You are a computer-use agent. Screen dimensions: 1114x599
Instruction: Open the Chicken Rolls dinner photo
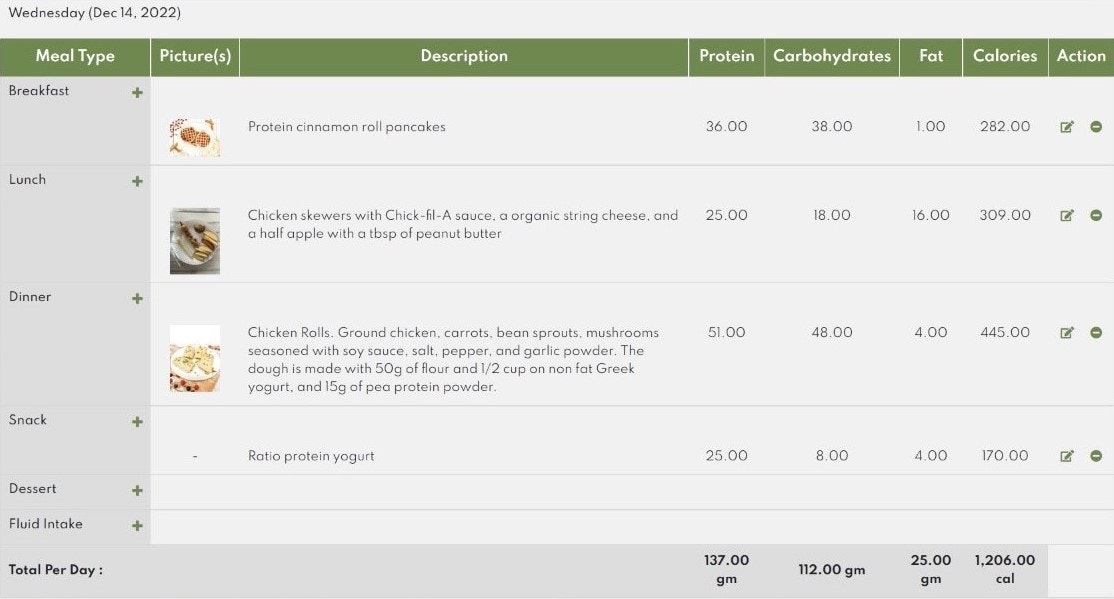195,358
